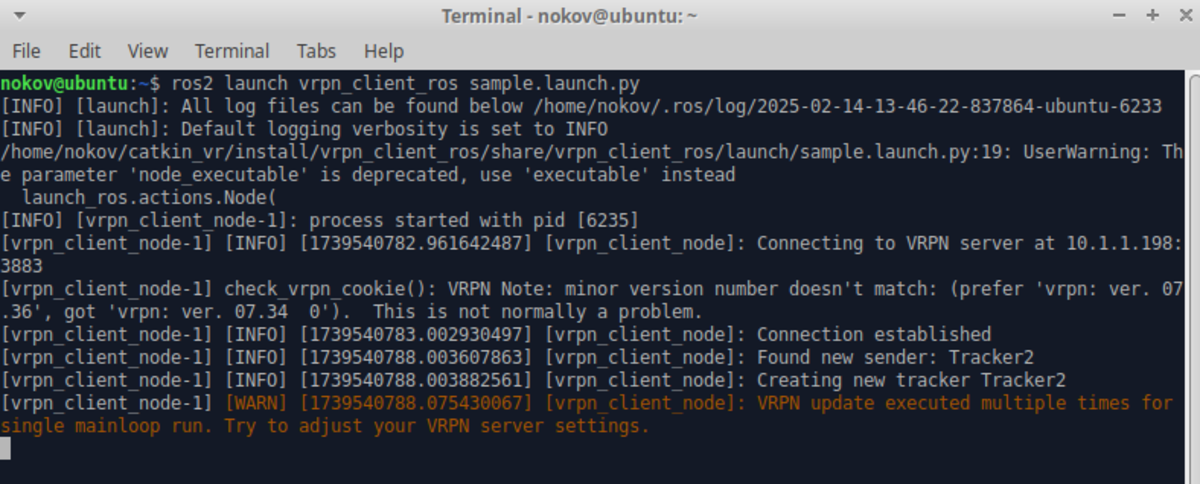This screenshot has width=1200, height=484.
Task: Close the terminal window
Action: (x=1182, y=16)
